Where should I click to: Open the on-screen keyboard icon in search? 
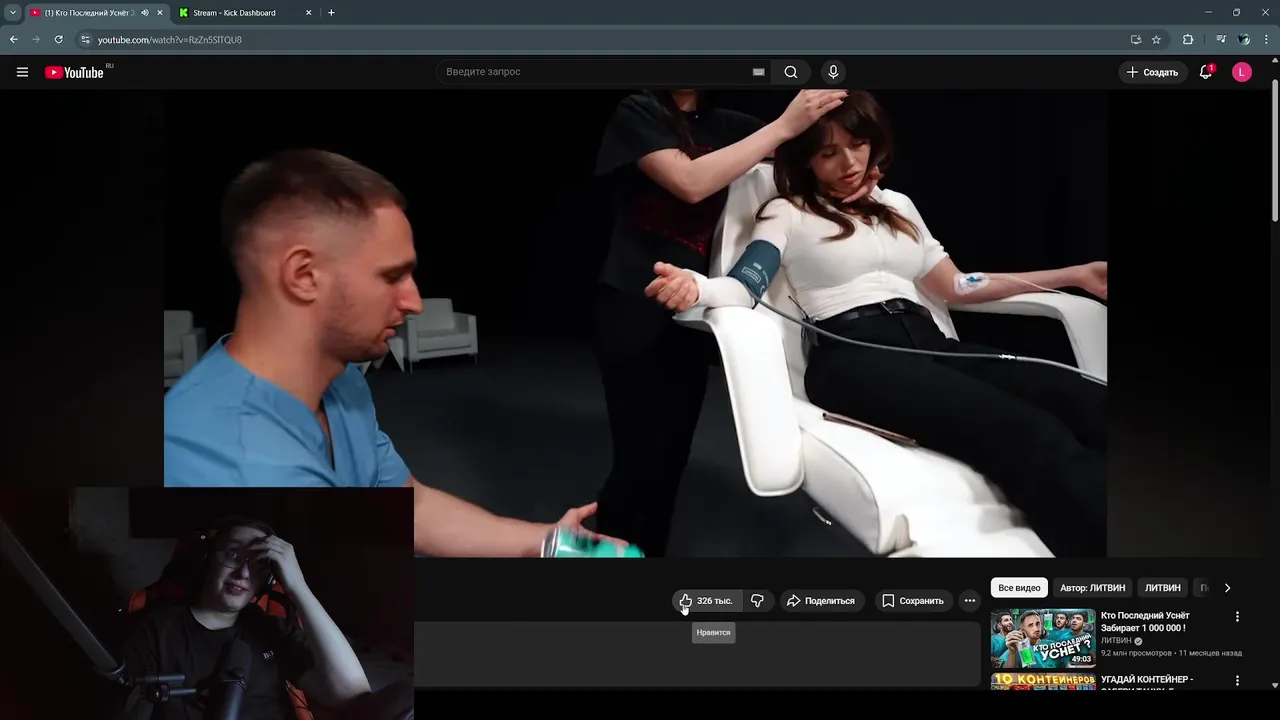pyautogui.click(x=758, y=72)
